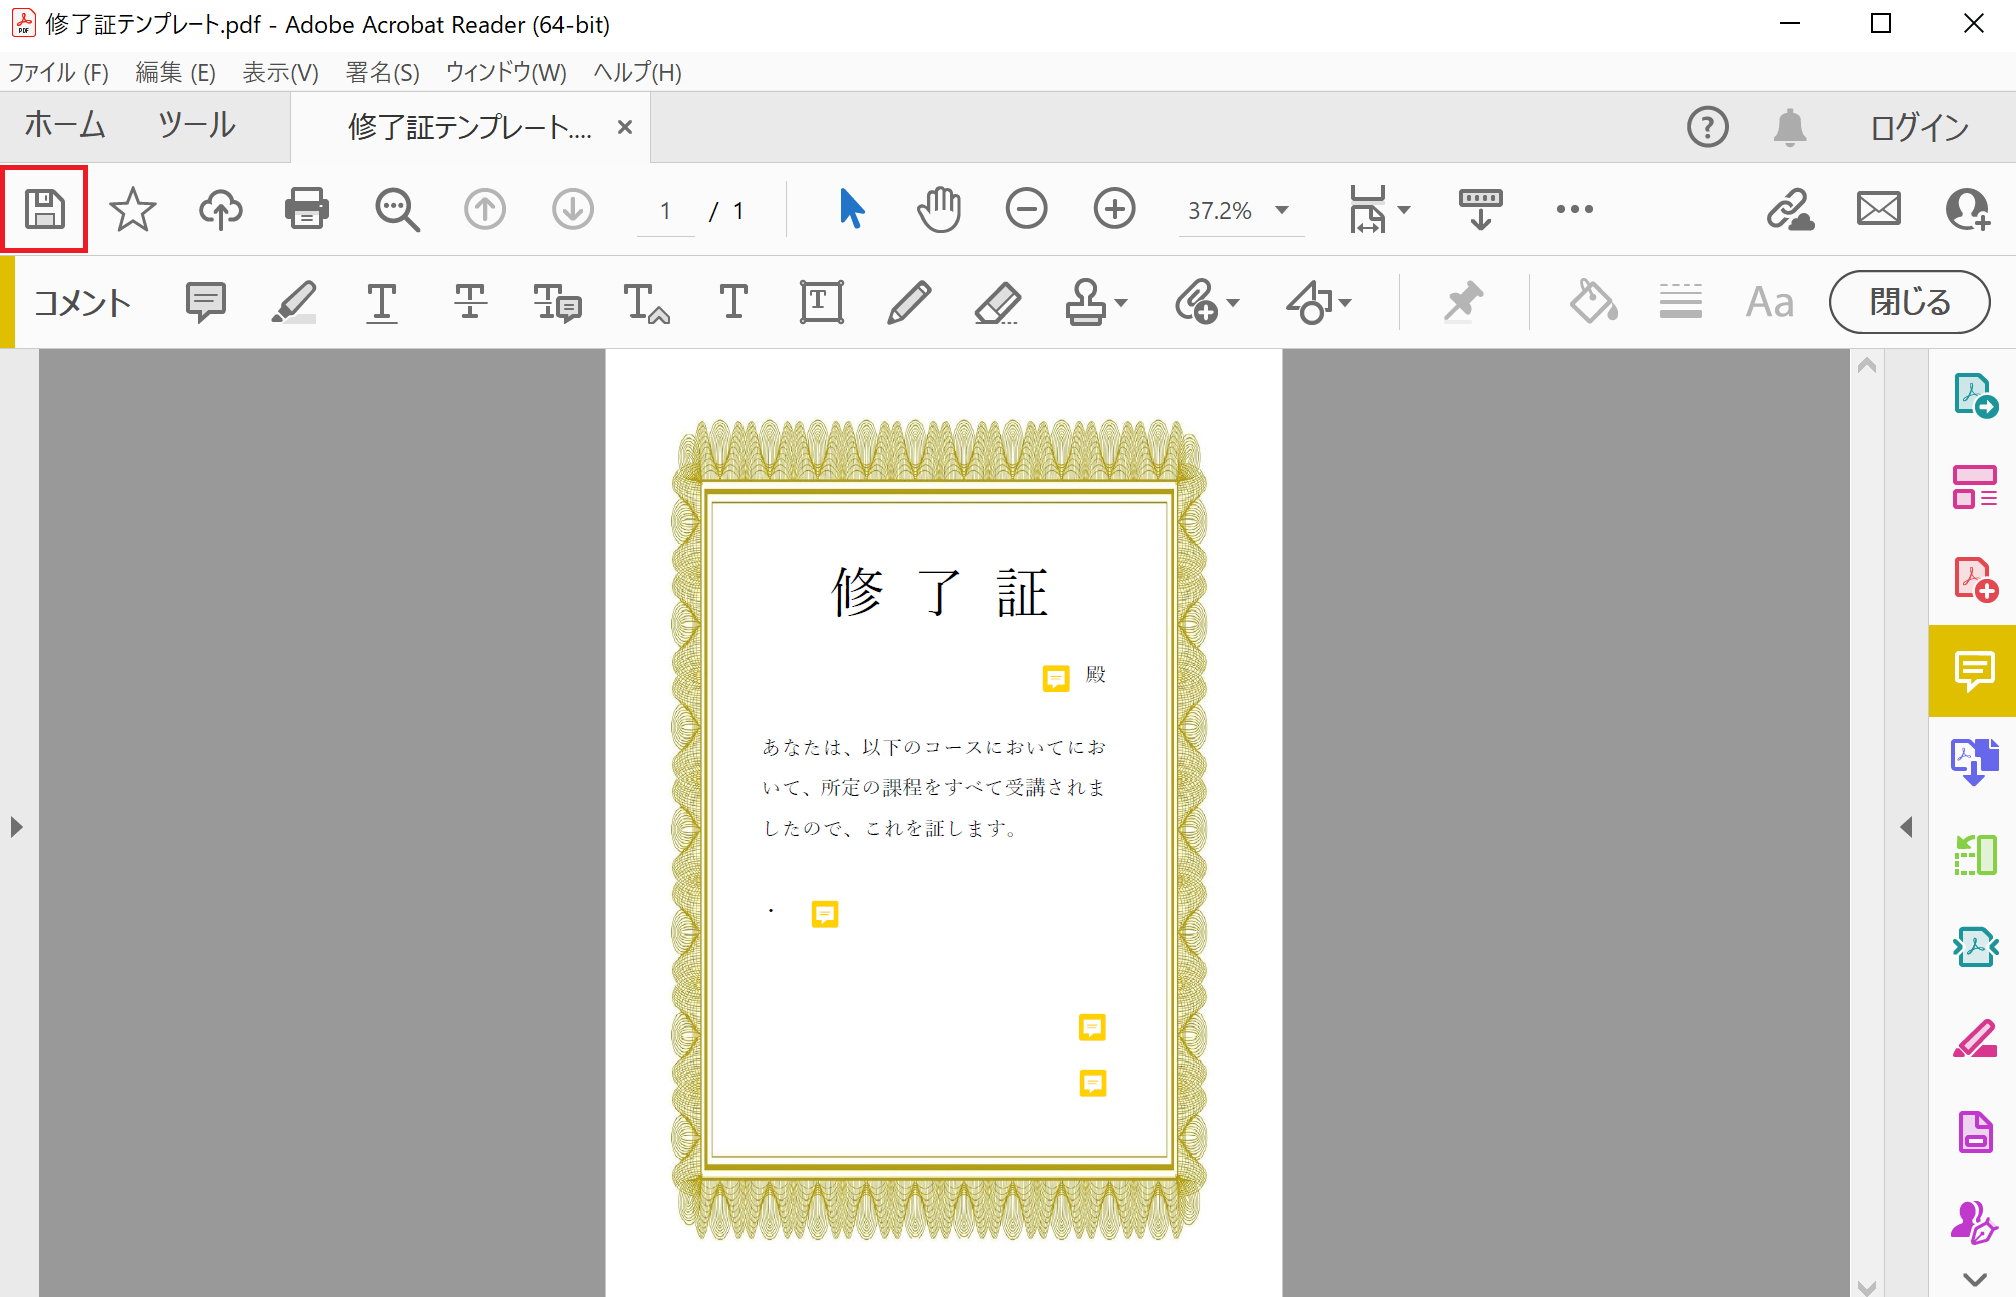Open the find text magnifier tool
The image size is (2016, 1297).
[397, 210]
